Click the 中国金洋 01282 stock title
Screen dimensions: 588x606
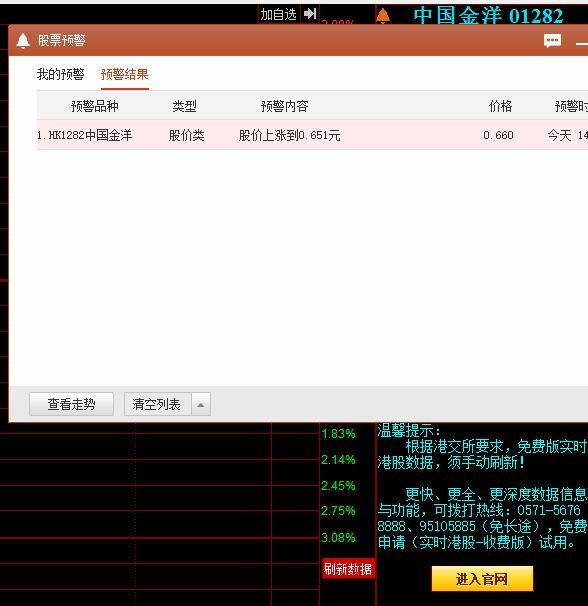pos(488,16)
